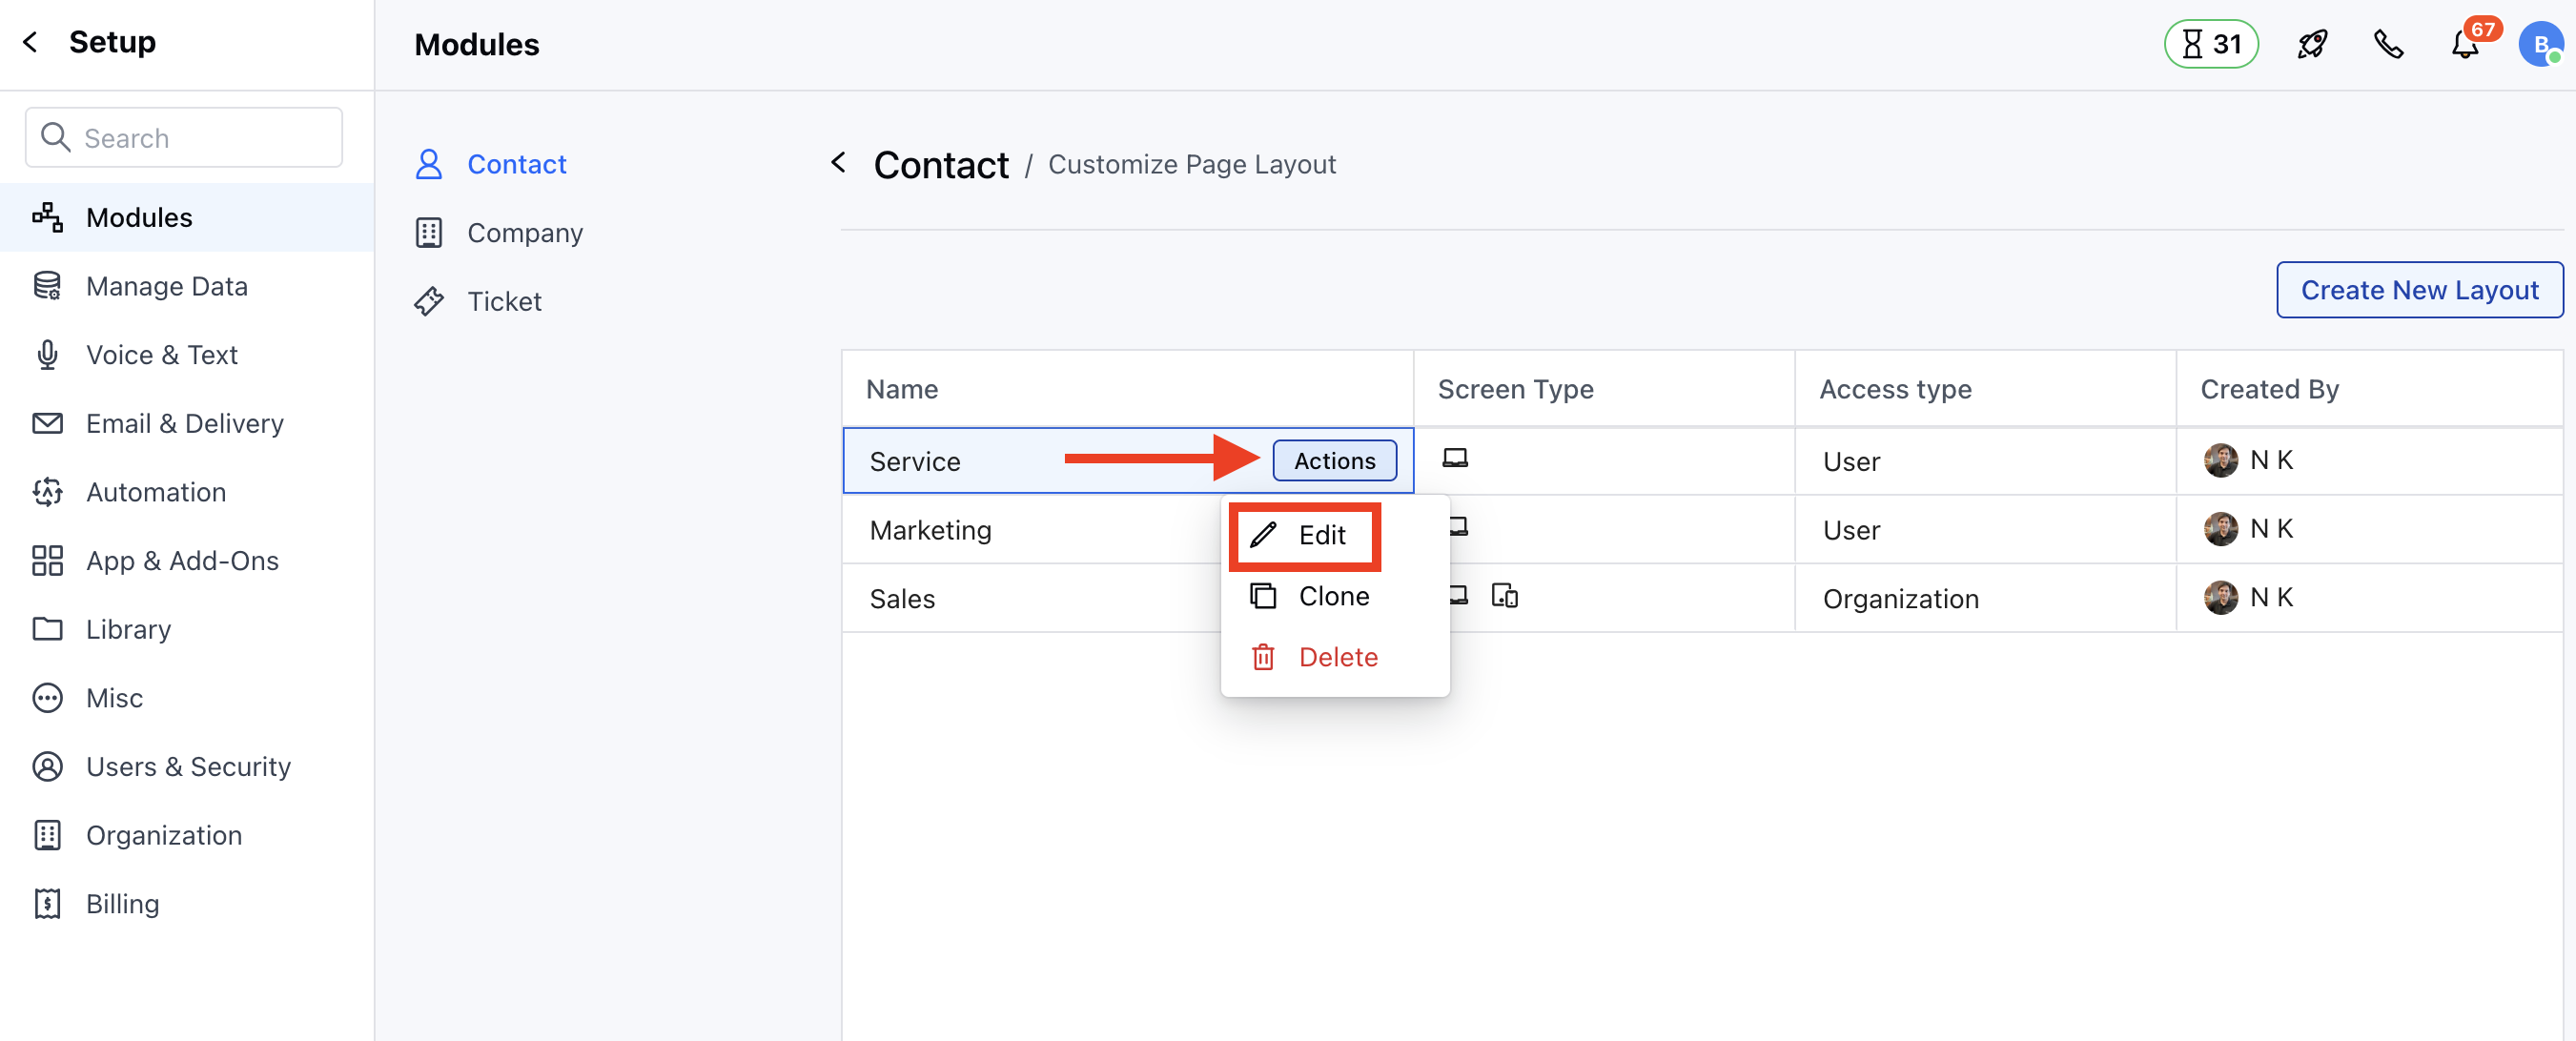Open user profile avatar B
The height and width of the screenshot is (1041, 2576).
point(2540,45)
